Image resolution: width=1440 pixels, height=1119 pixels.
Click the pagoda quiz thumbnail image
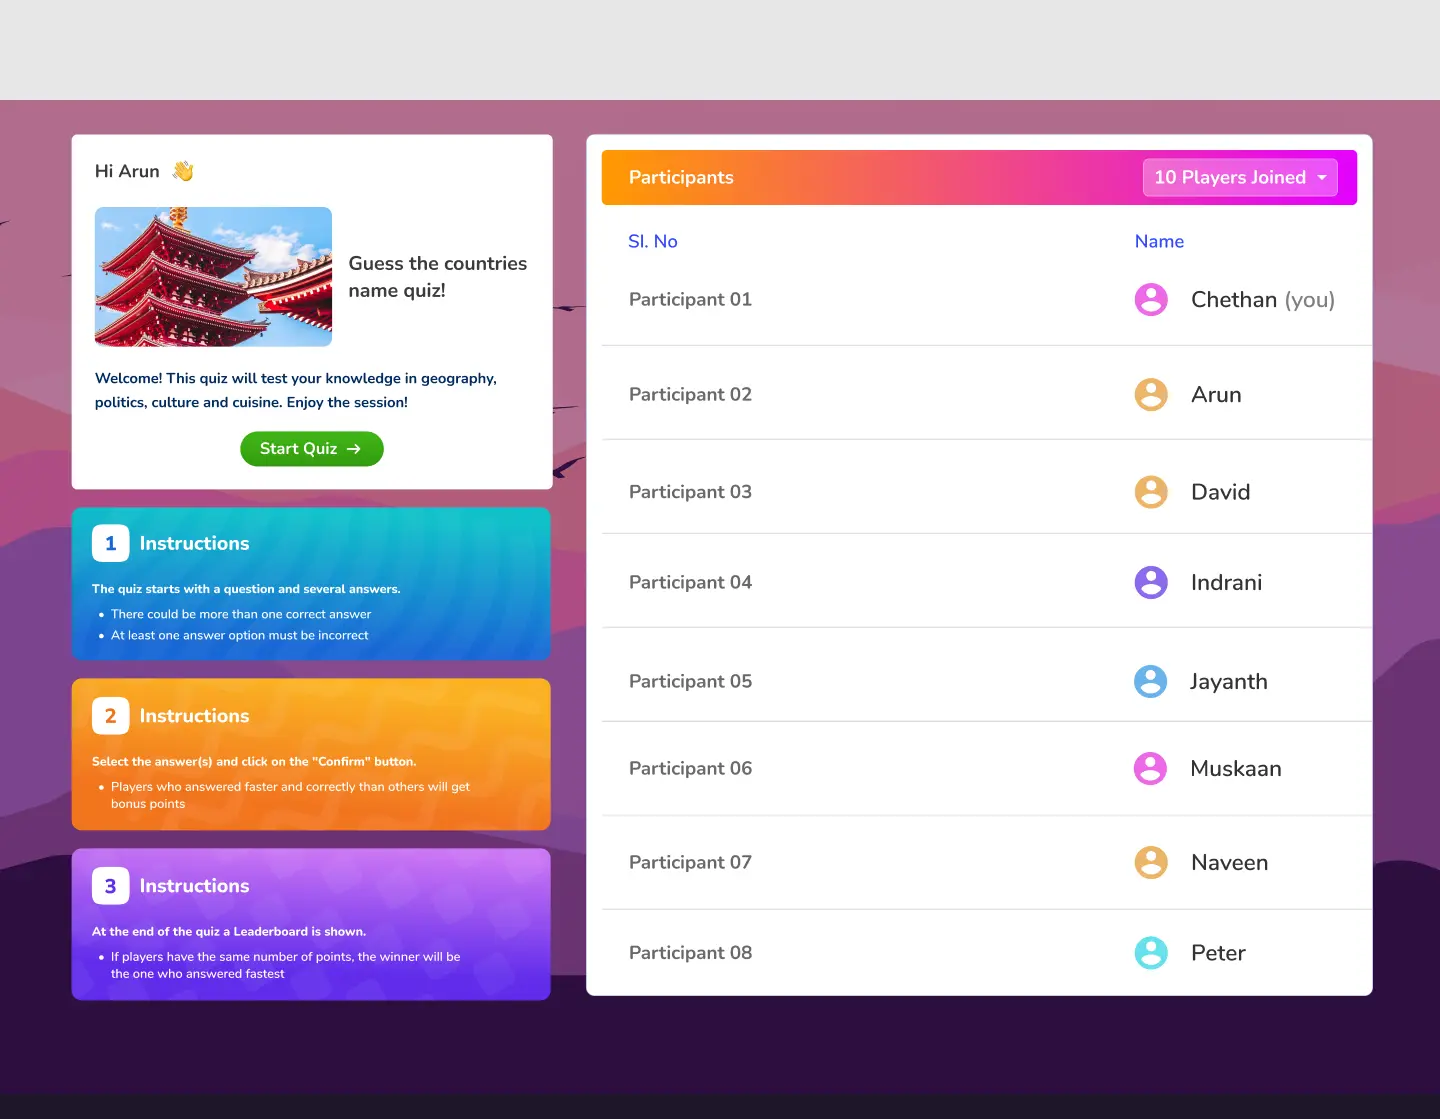click(213, 277)
